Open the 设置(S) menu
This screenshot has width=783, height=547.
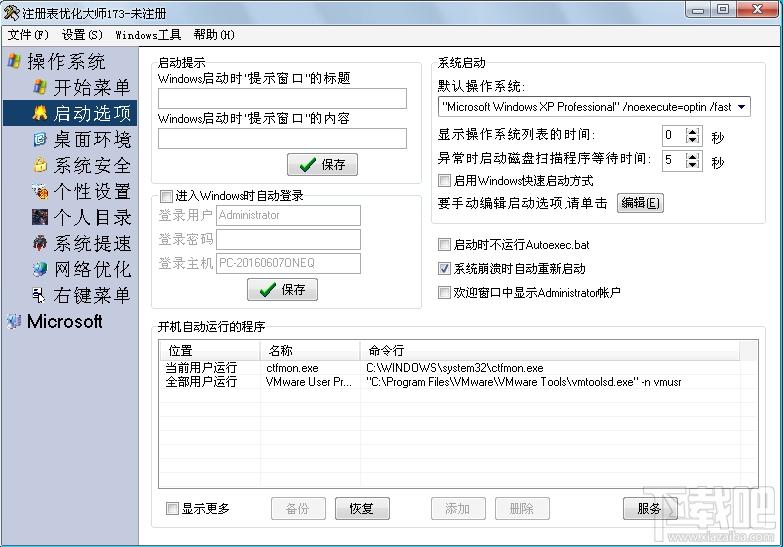point(82,34)
